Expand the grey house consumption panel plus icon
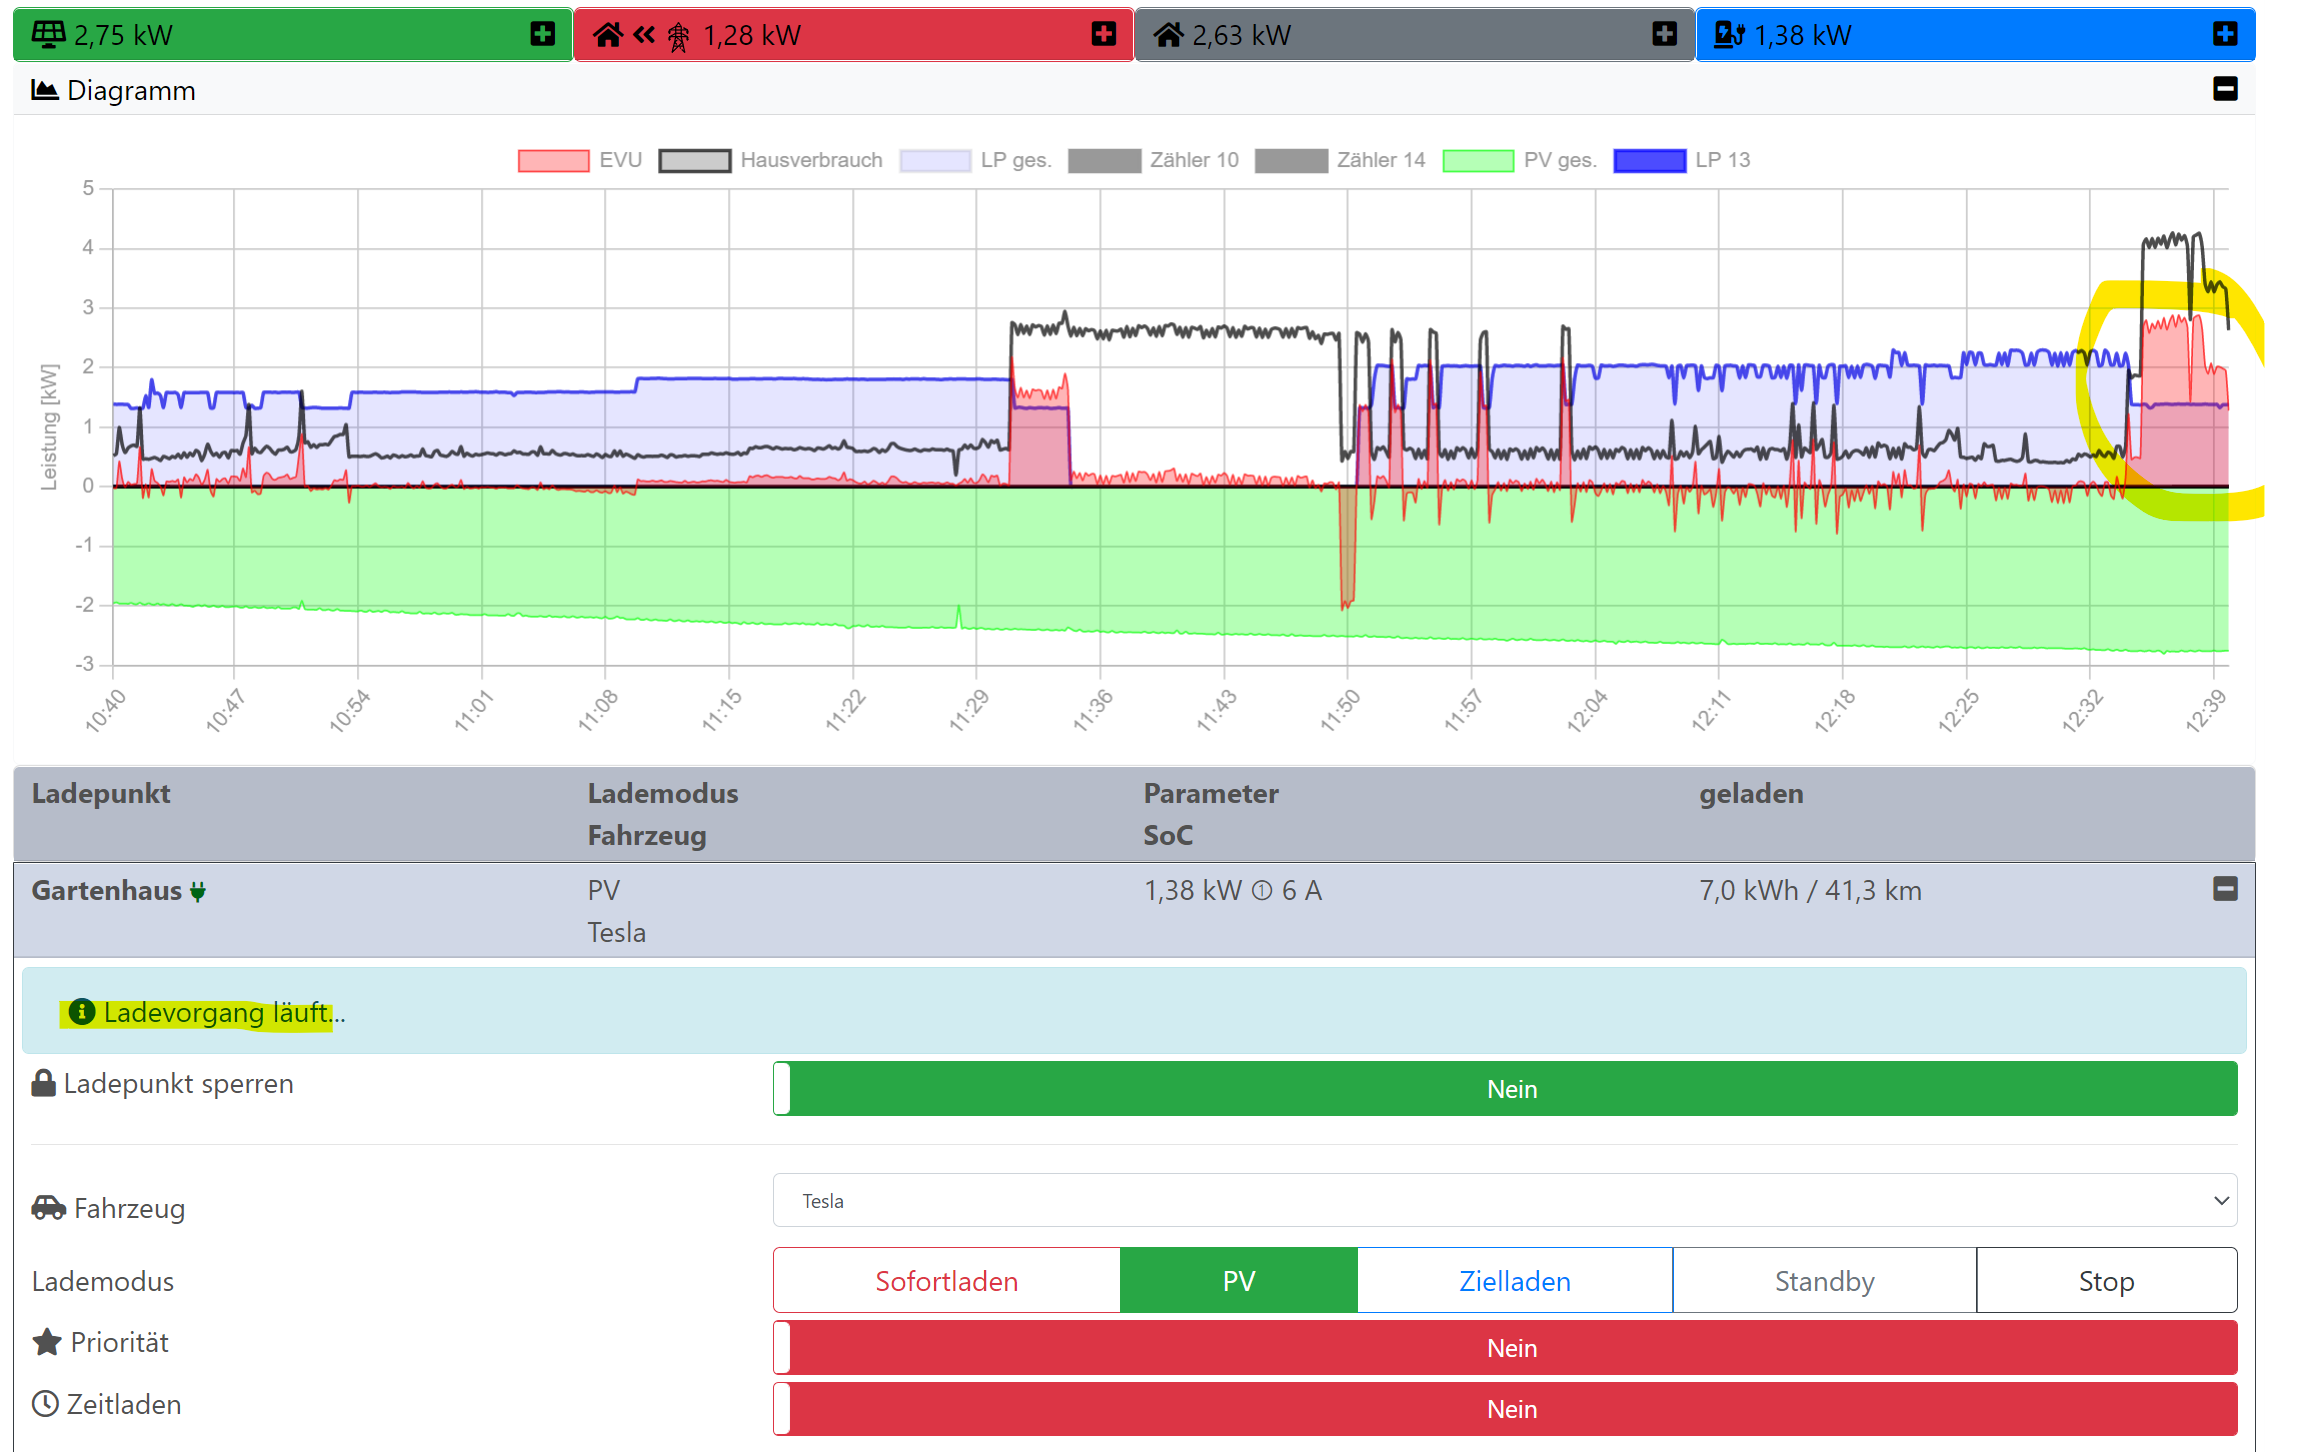 point(1664,34)
